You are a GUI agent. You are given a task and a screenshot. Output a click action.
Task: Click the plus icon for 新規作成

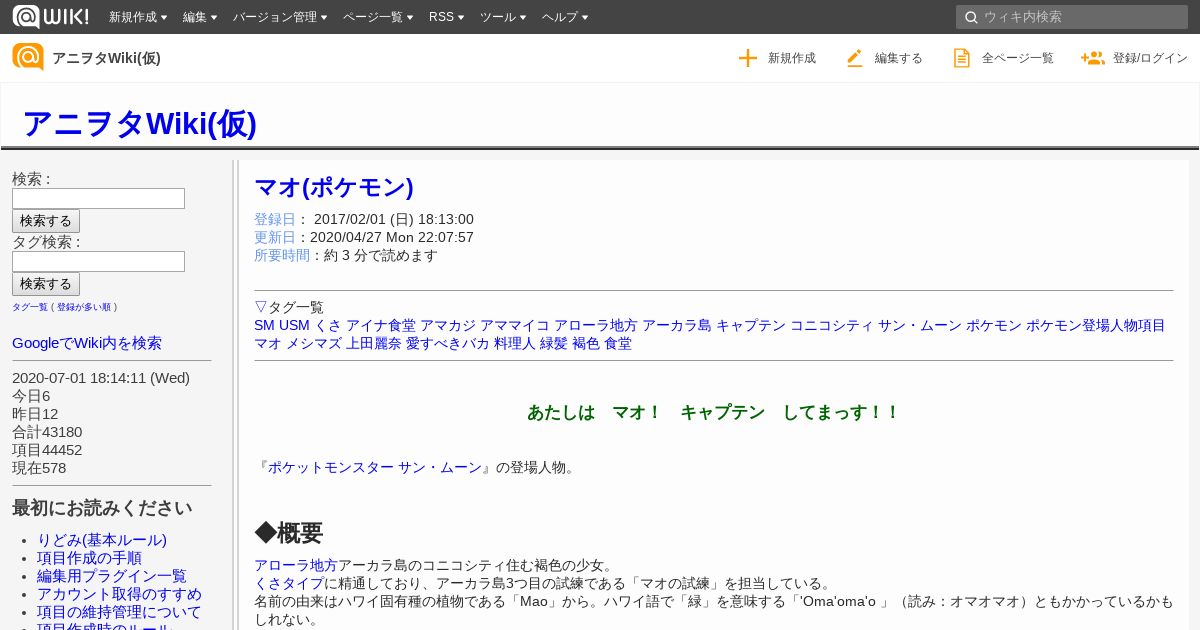(748, 58)
